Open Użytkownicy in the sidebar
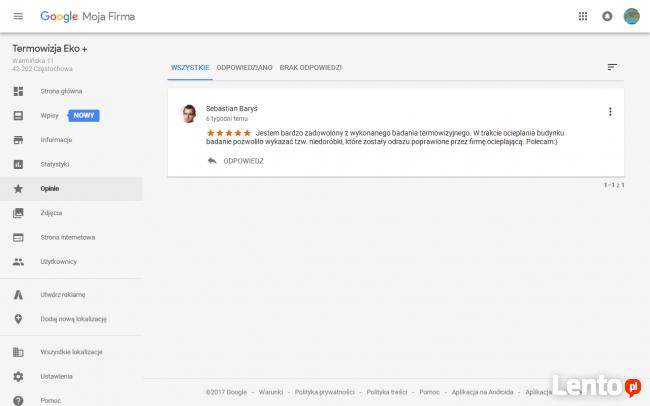The image size is (650, 406). tap(58, 262)
